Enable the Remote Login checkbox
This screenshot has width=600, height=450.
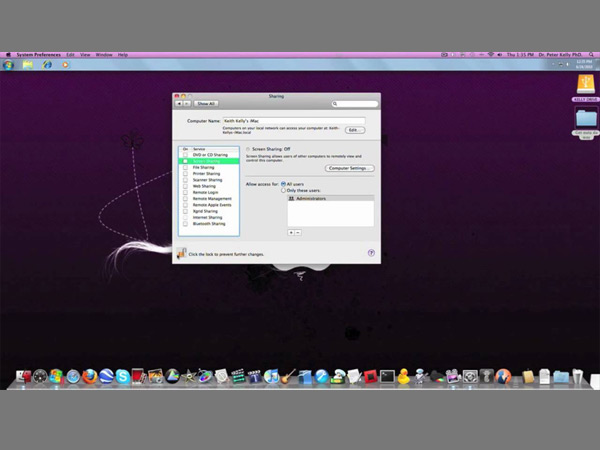pos(185,192)
